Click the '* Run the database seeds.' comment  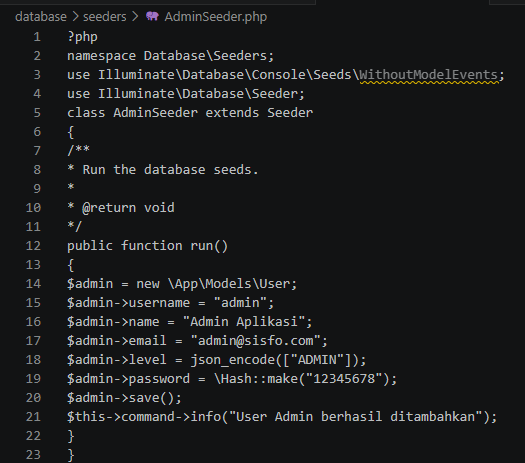163,170
